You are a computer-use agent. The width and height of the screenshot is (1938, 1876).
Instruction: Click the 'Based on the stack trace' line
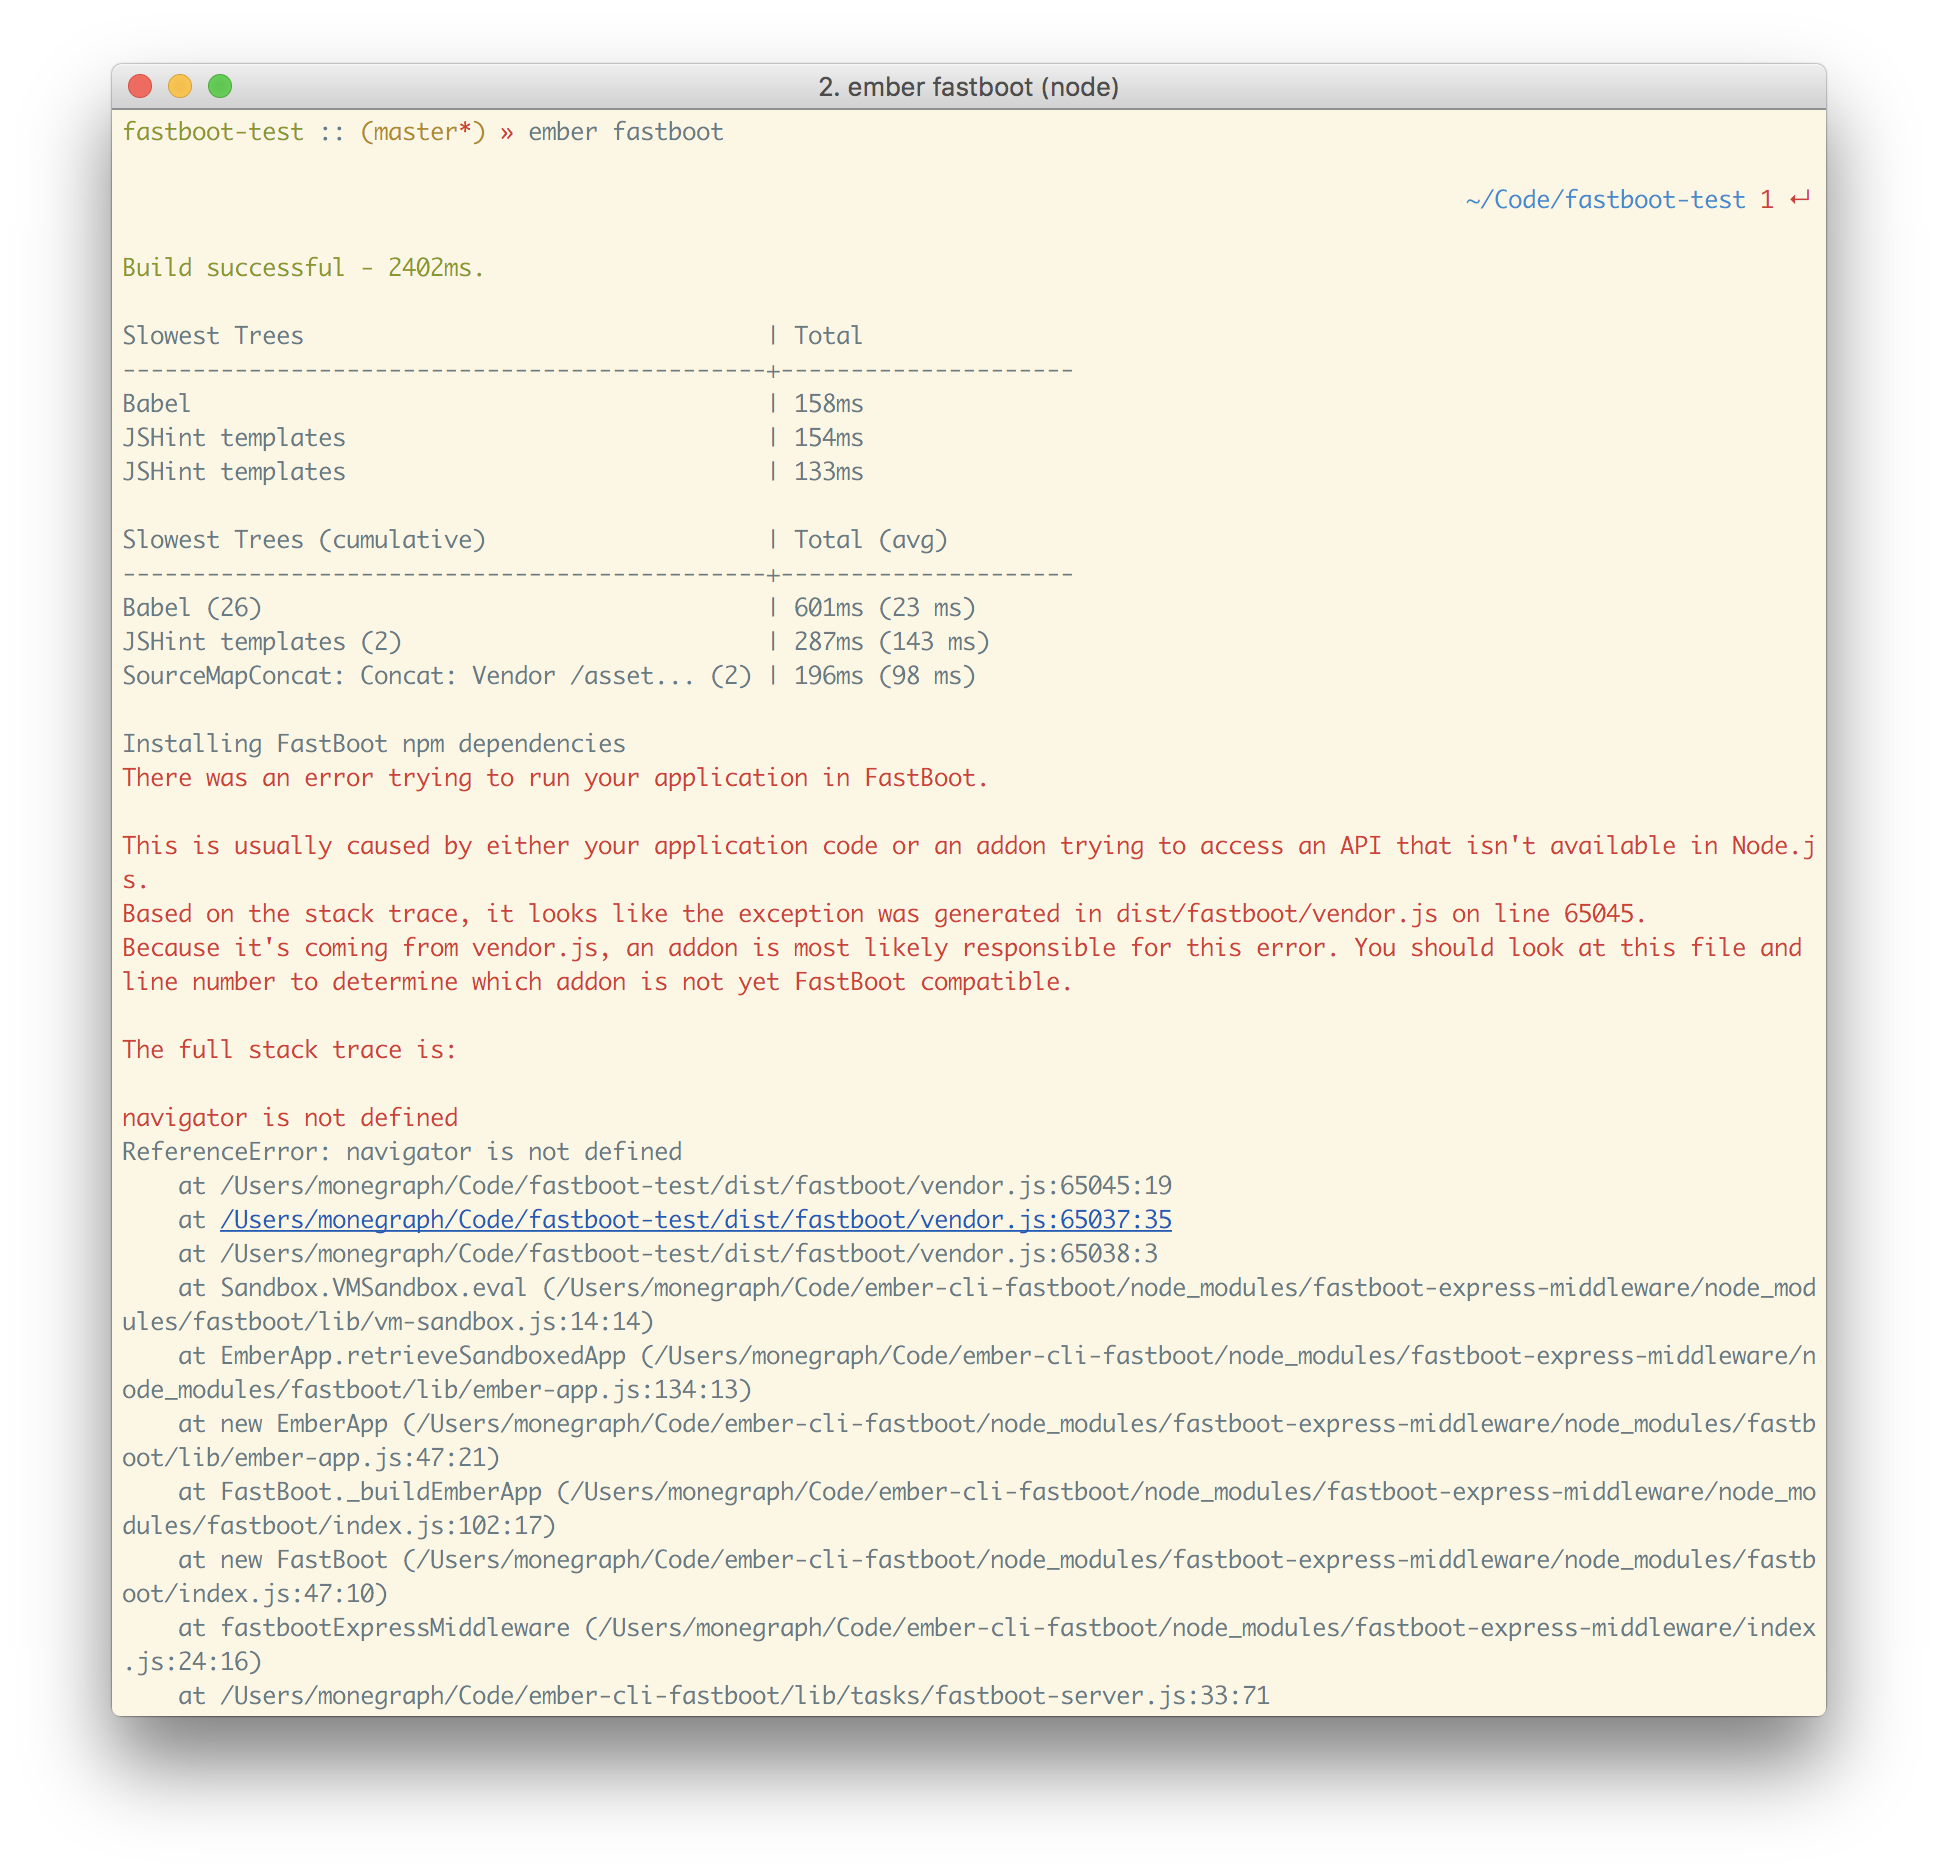point(884,914)
